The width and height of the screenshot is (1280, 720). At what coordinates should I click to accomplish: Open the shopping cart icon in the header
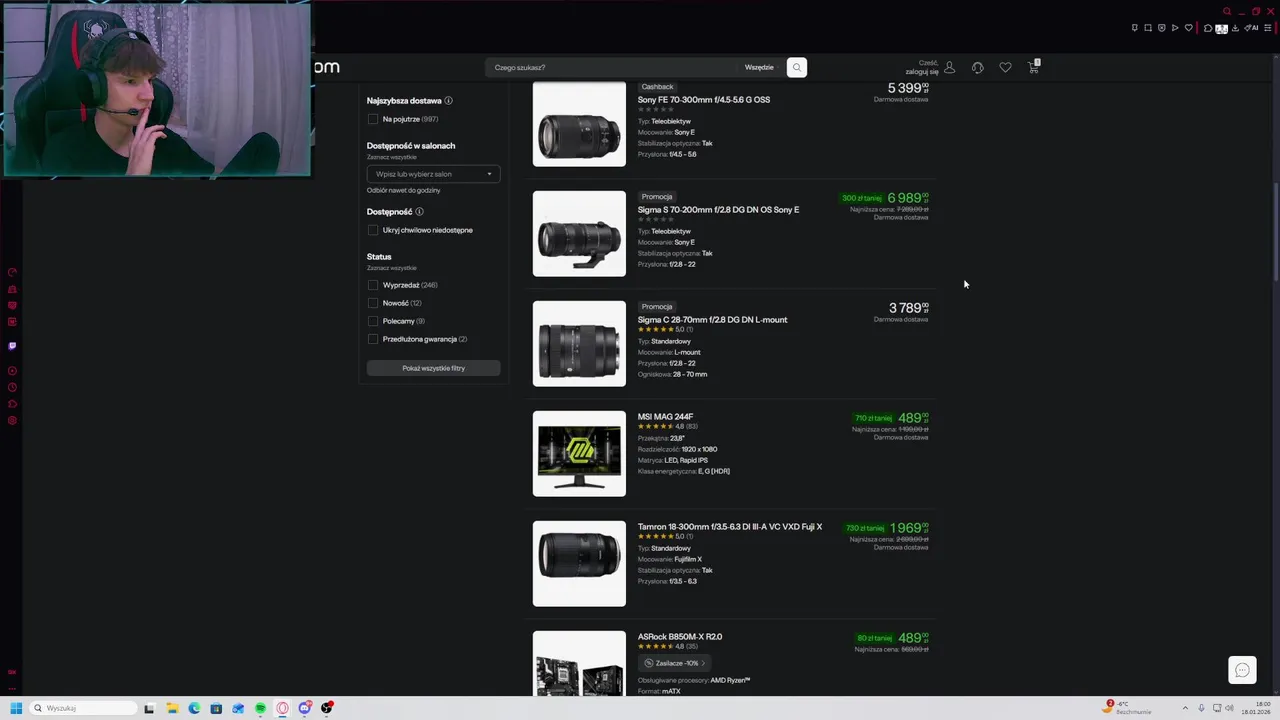1034,67
